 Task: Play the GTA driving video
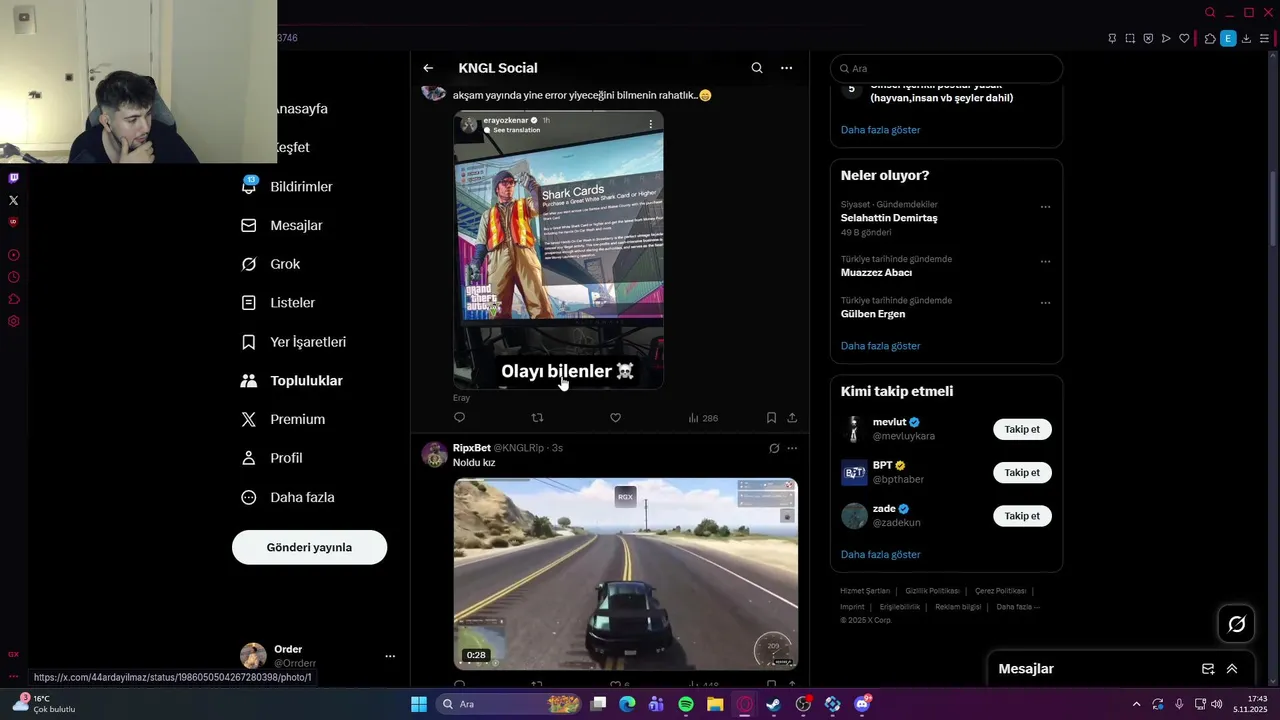625,573
